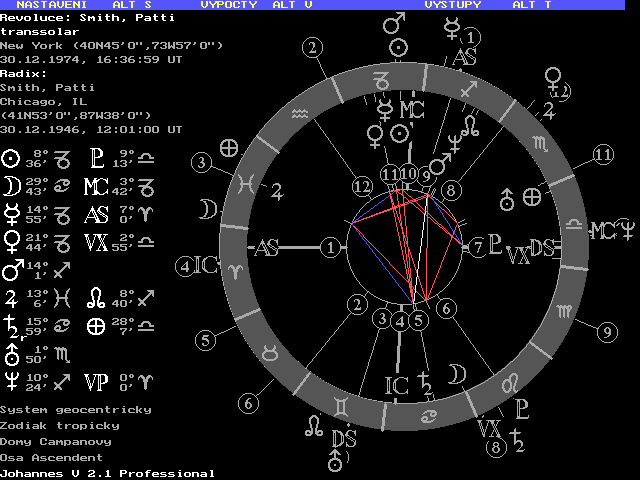This screenshot has height=480, width=640.
Task: Click the Aquarius sign on the zodiac ring
Action: 302,116
